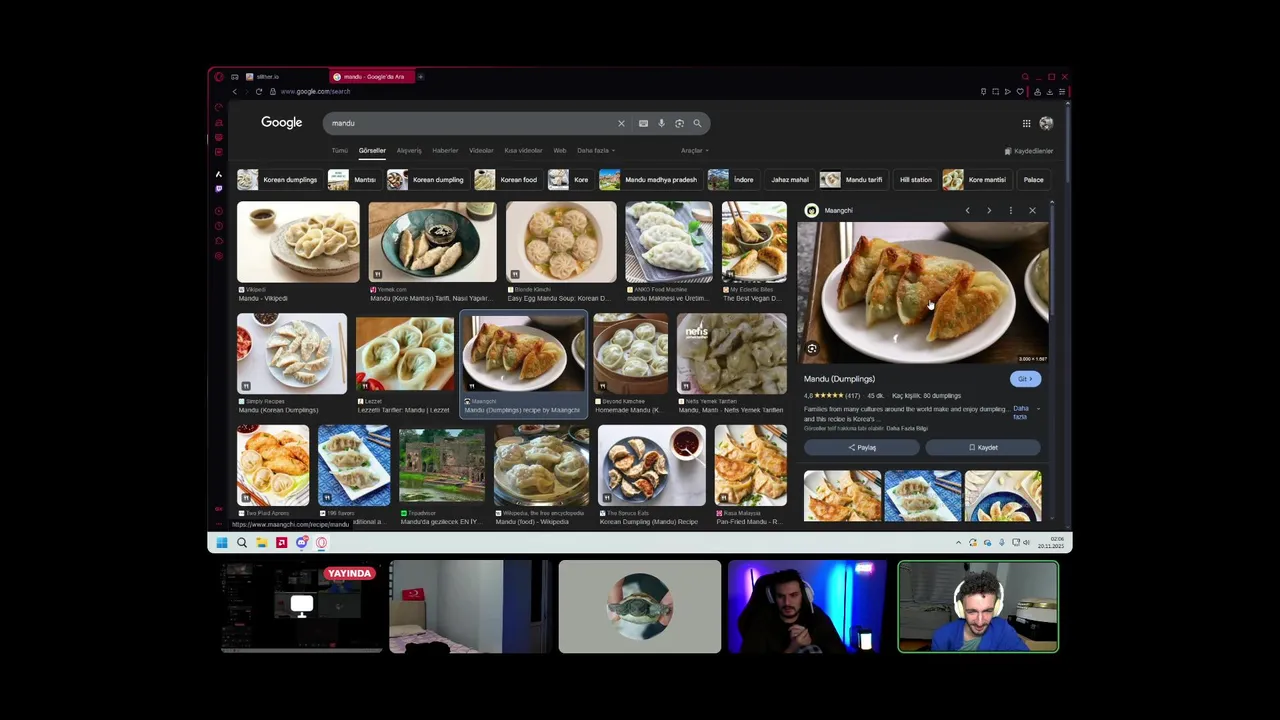1280x720 pixels.
Task: Switch to the Haberler tab
Action: (445, 150)
